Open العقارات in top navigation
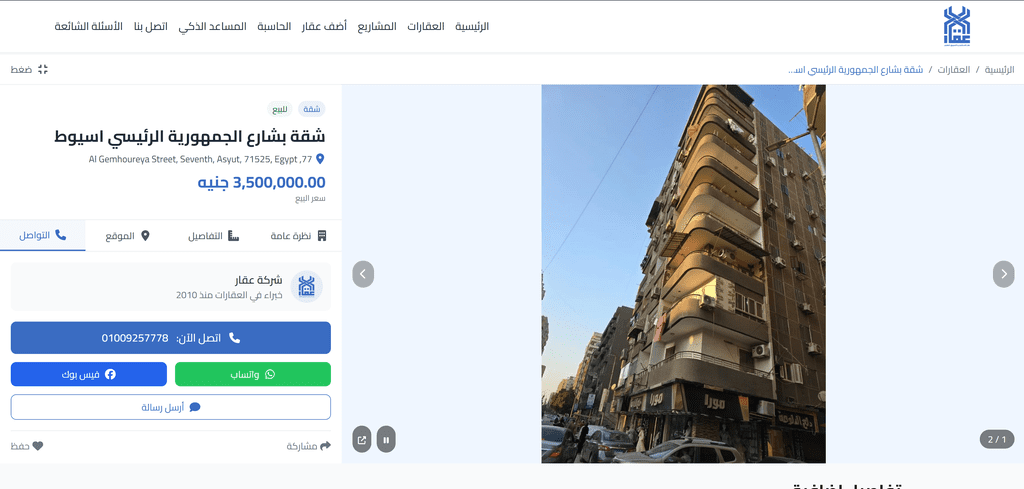1024x489 pixels. coord(426,27)
